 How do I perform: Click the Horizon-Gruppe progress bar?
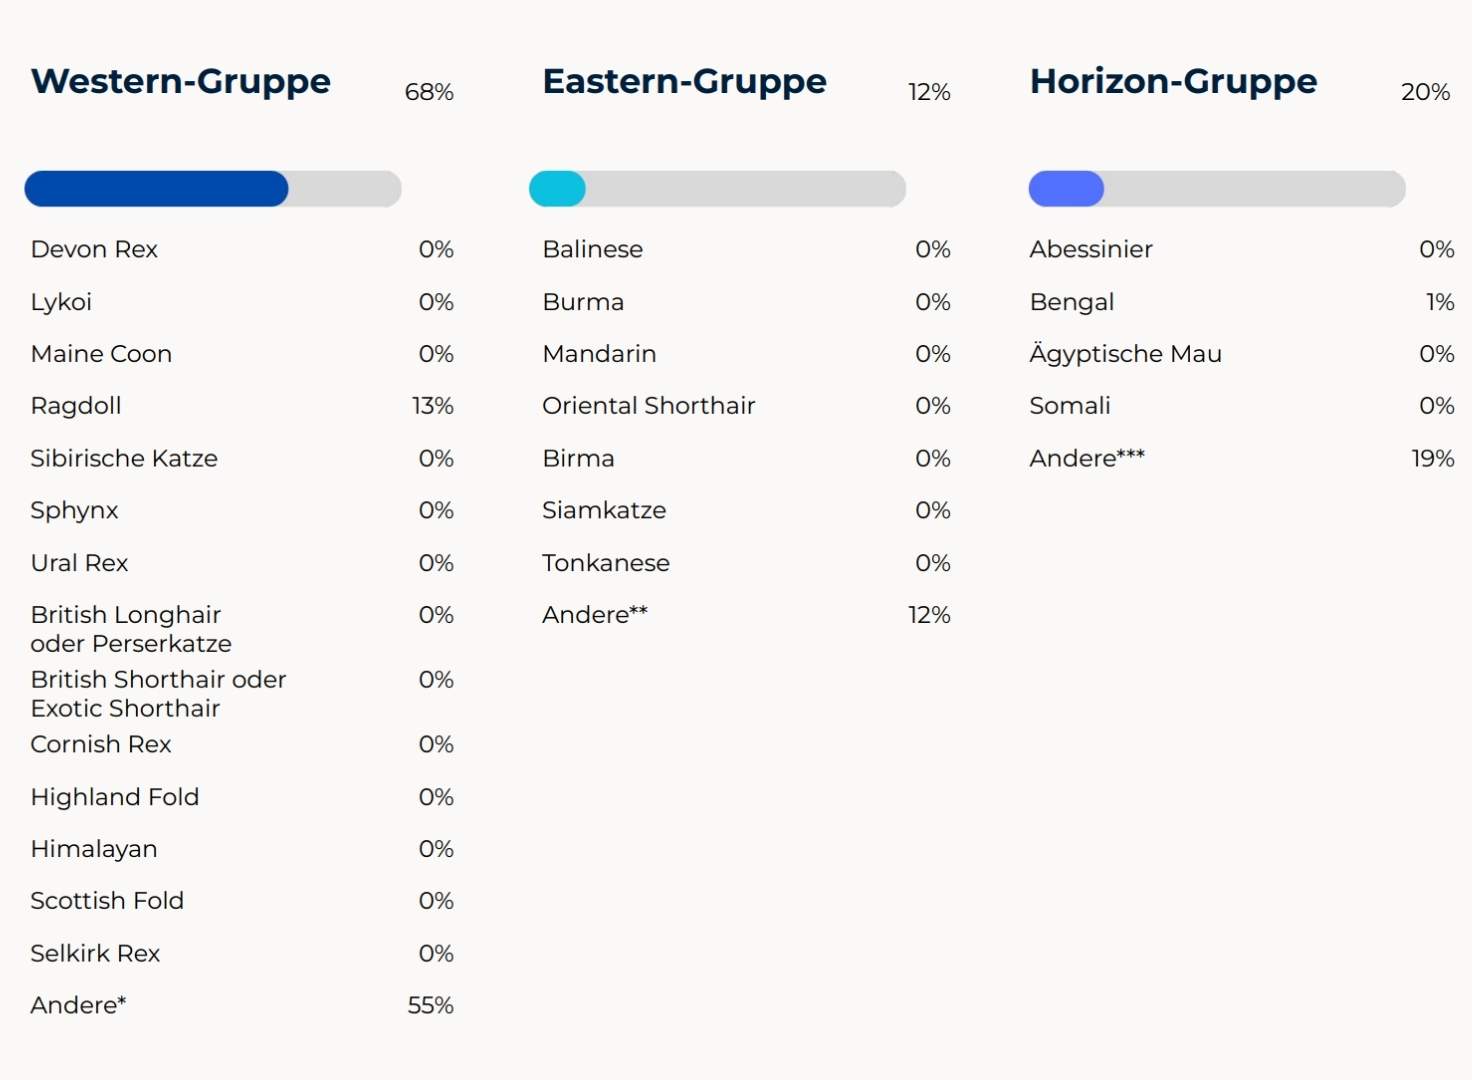[x=1217, y=189]
